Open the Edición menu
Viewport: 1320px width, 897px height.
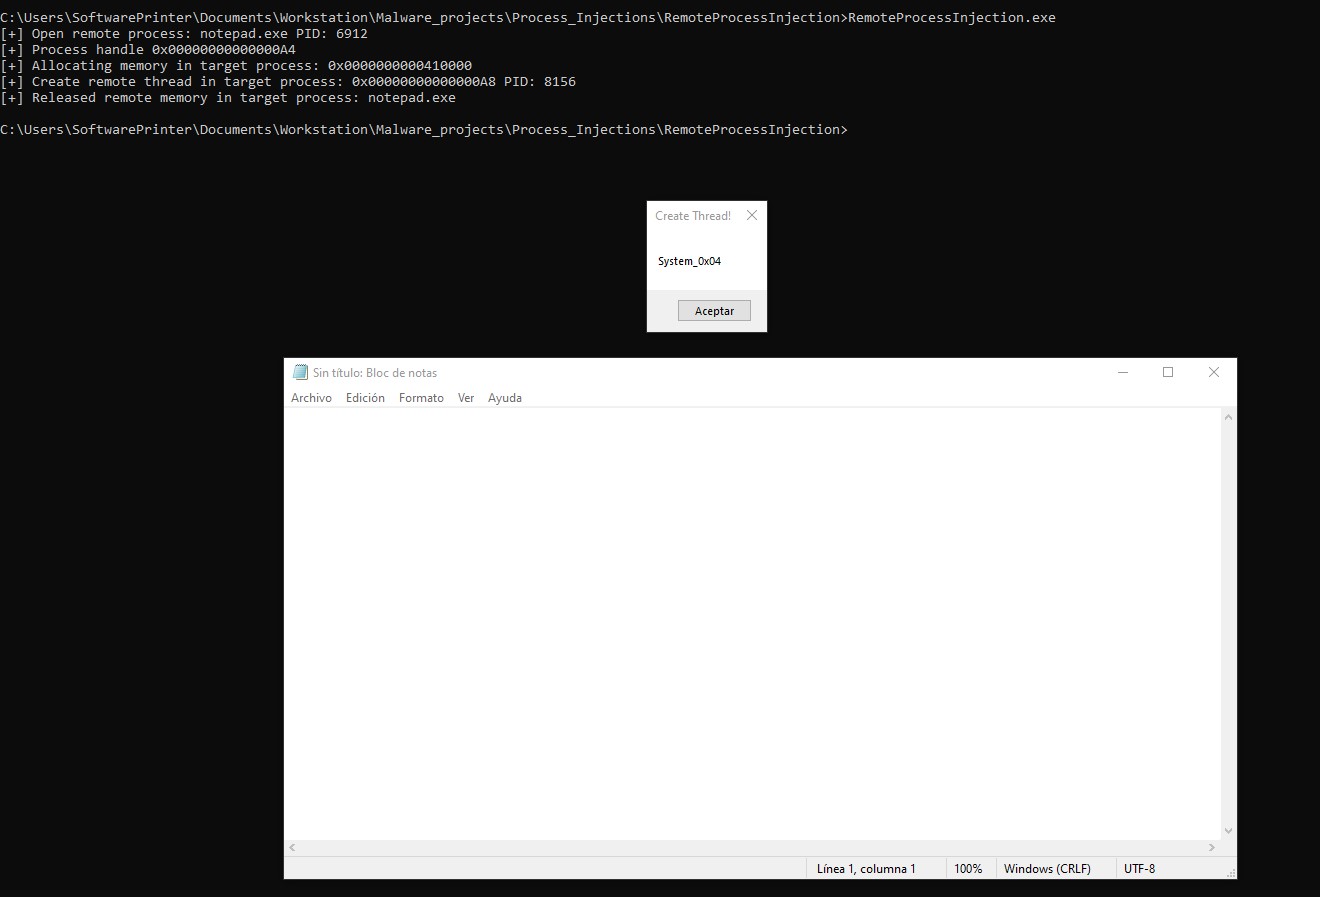[x=365, y=398]
